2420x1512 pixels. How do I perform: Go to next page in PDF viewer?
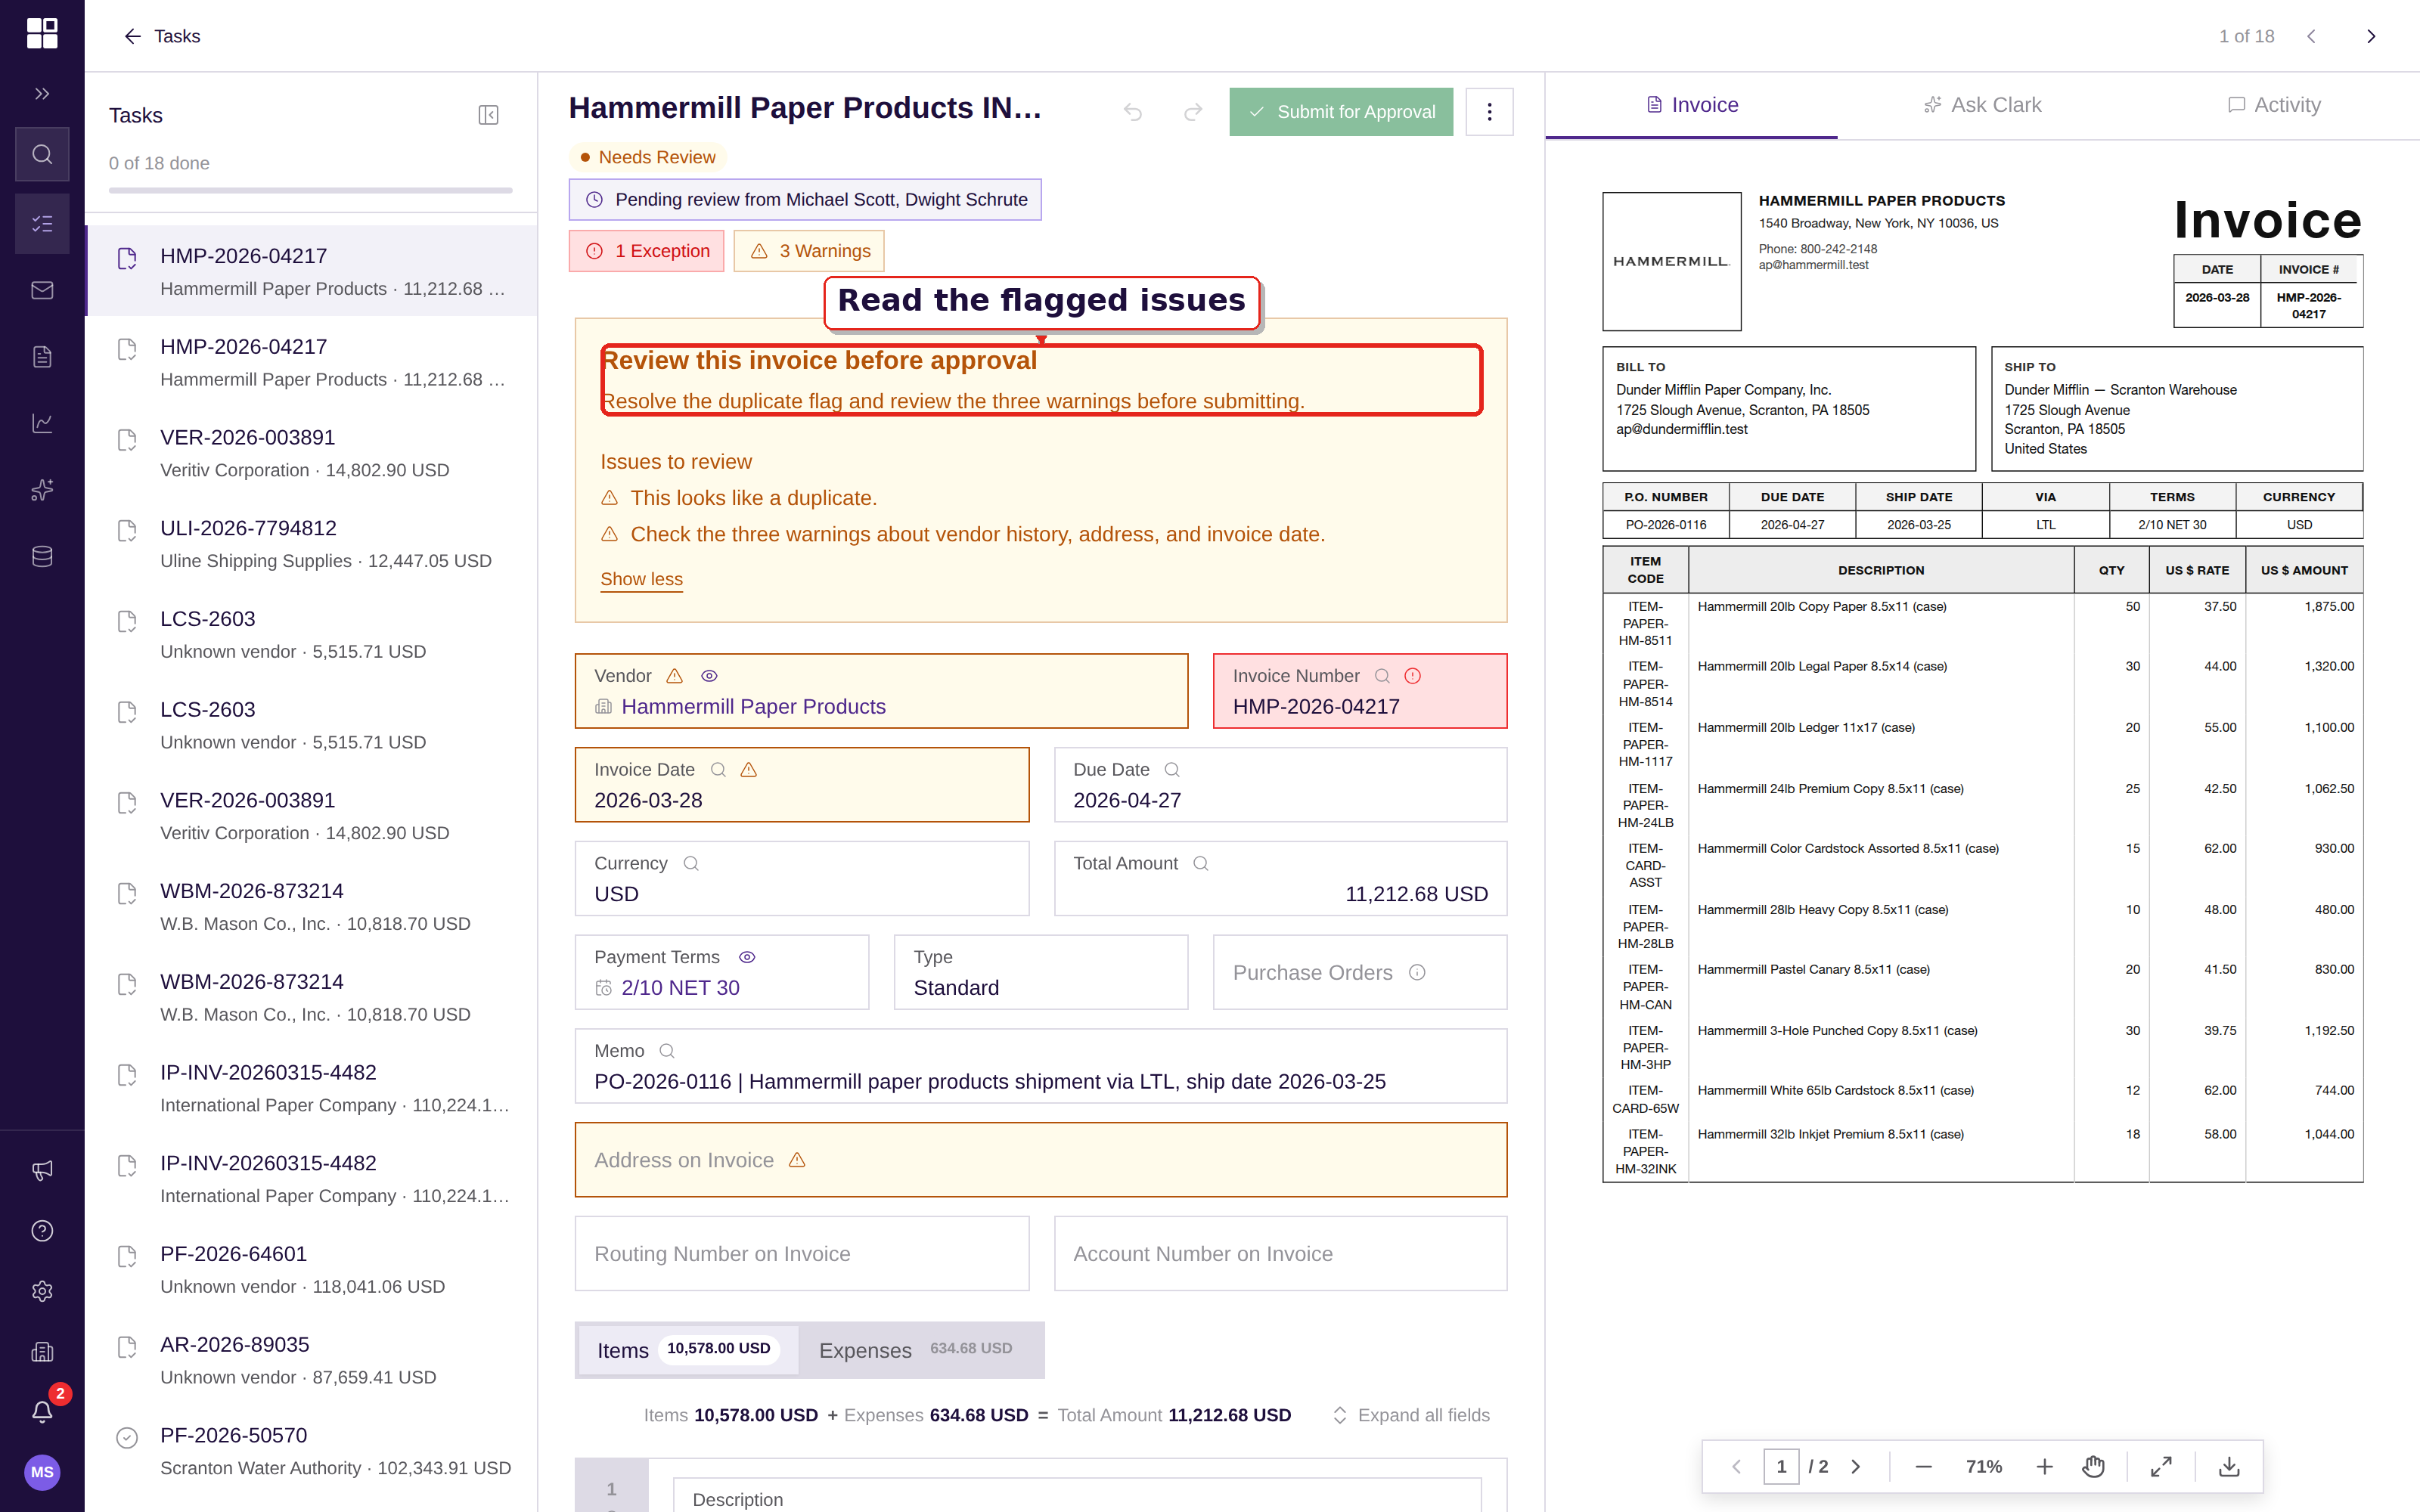click(x=1855, y=1466)
